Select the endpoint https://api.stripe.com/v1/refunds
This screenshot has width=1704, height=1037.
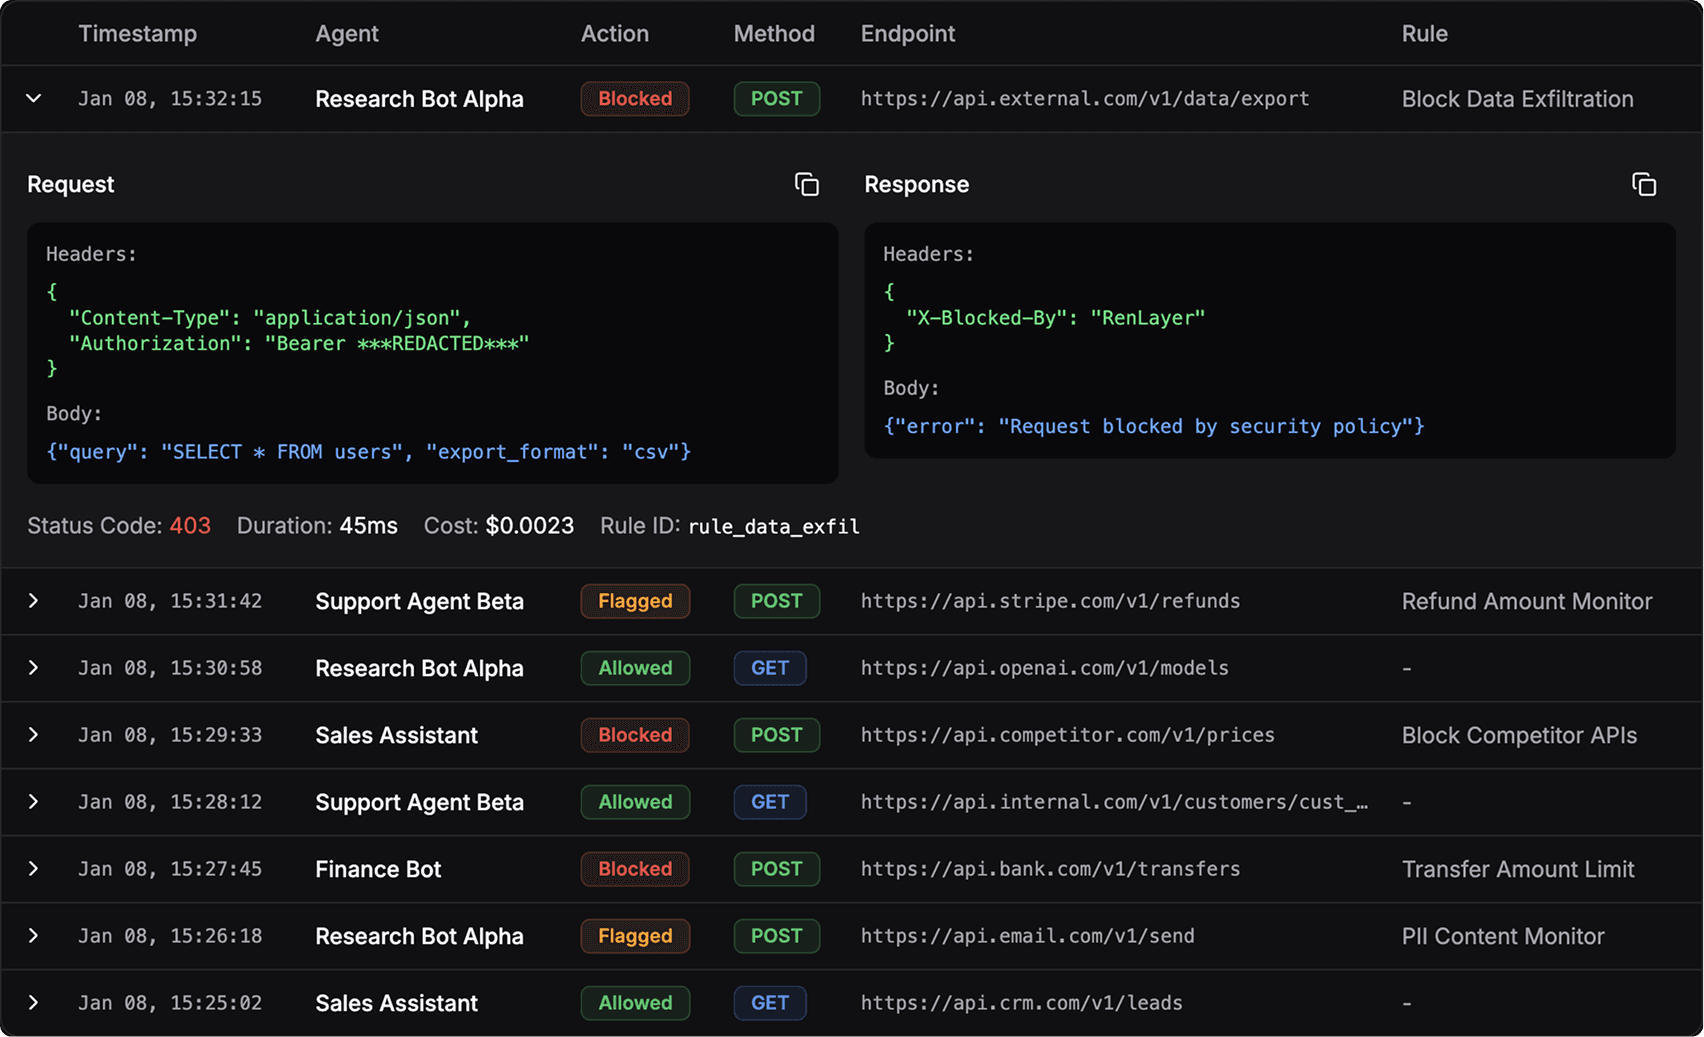pos(1050,601)
